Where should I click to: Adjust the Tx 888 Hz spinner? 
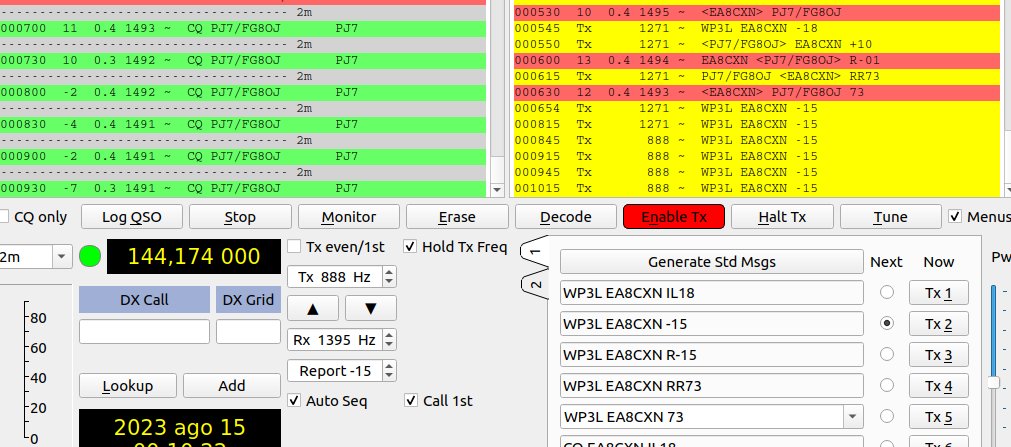[x=342, y=277]
